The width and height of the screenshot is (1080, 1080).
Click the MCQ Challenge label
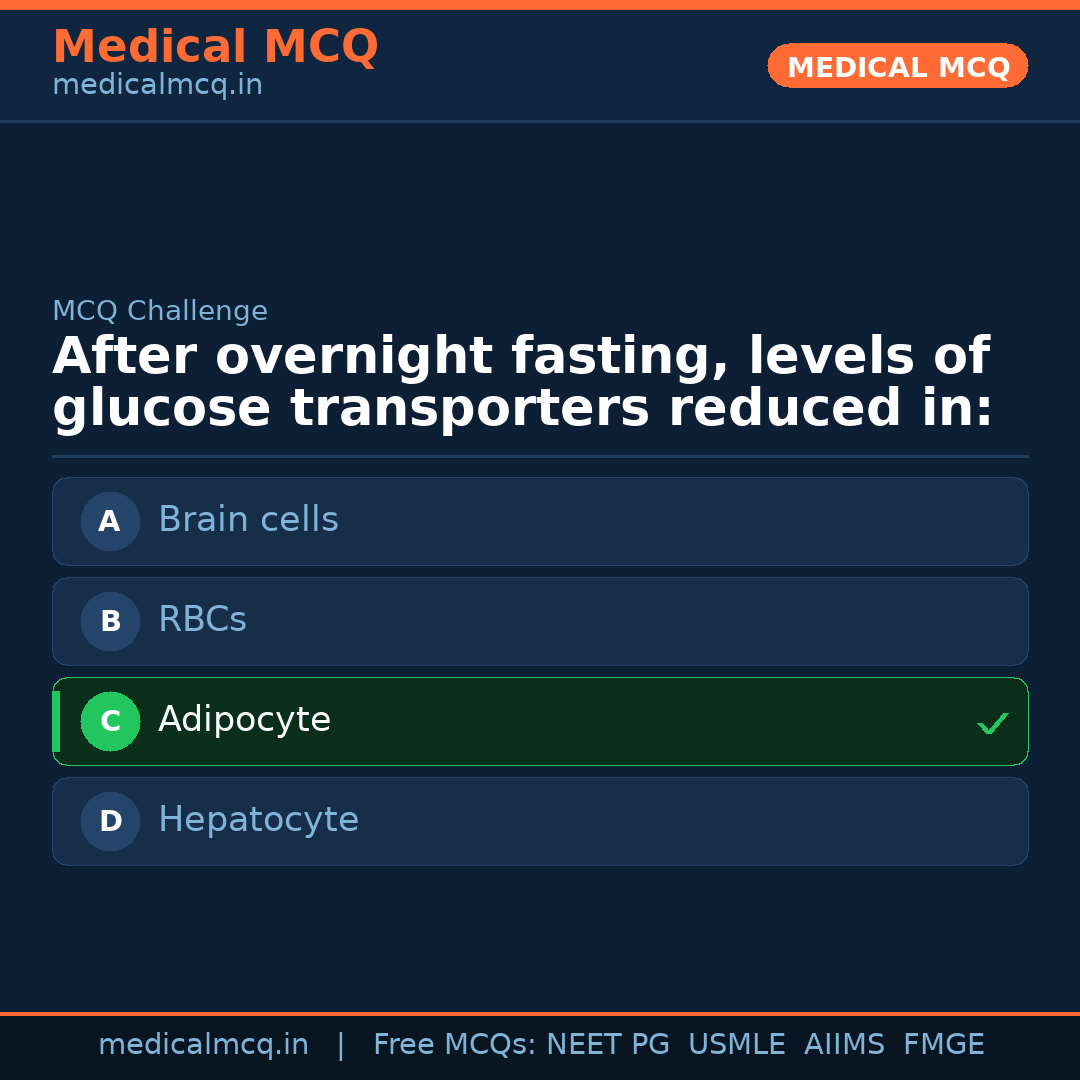pos(160,311)
